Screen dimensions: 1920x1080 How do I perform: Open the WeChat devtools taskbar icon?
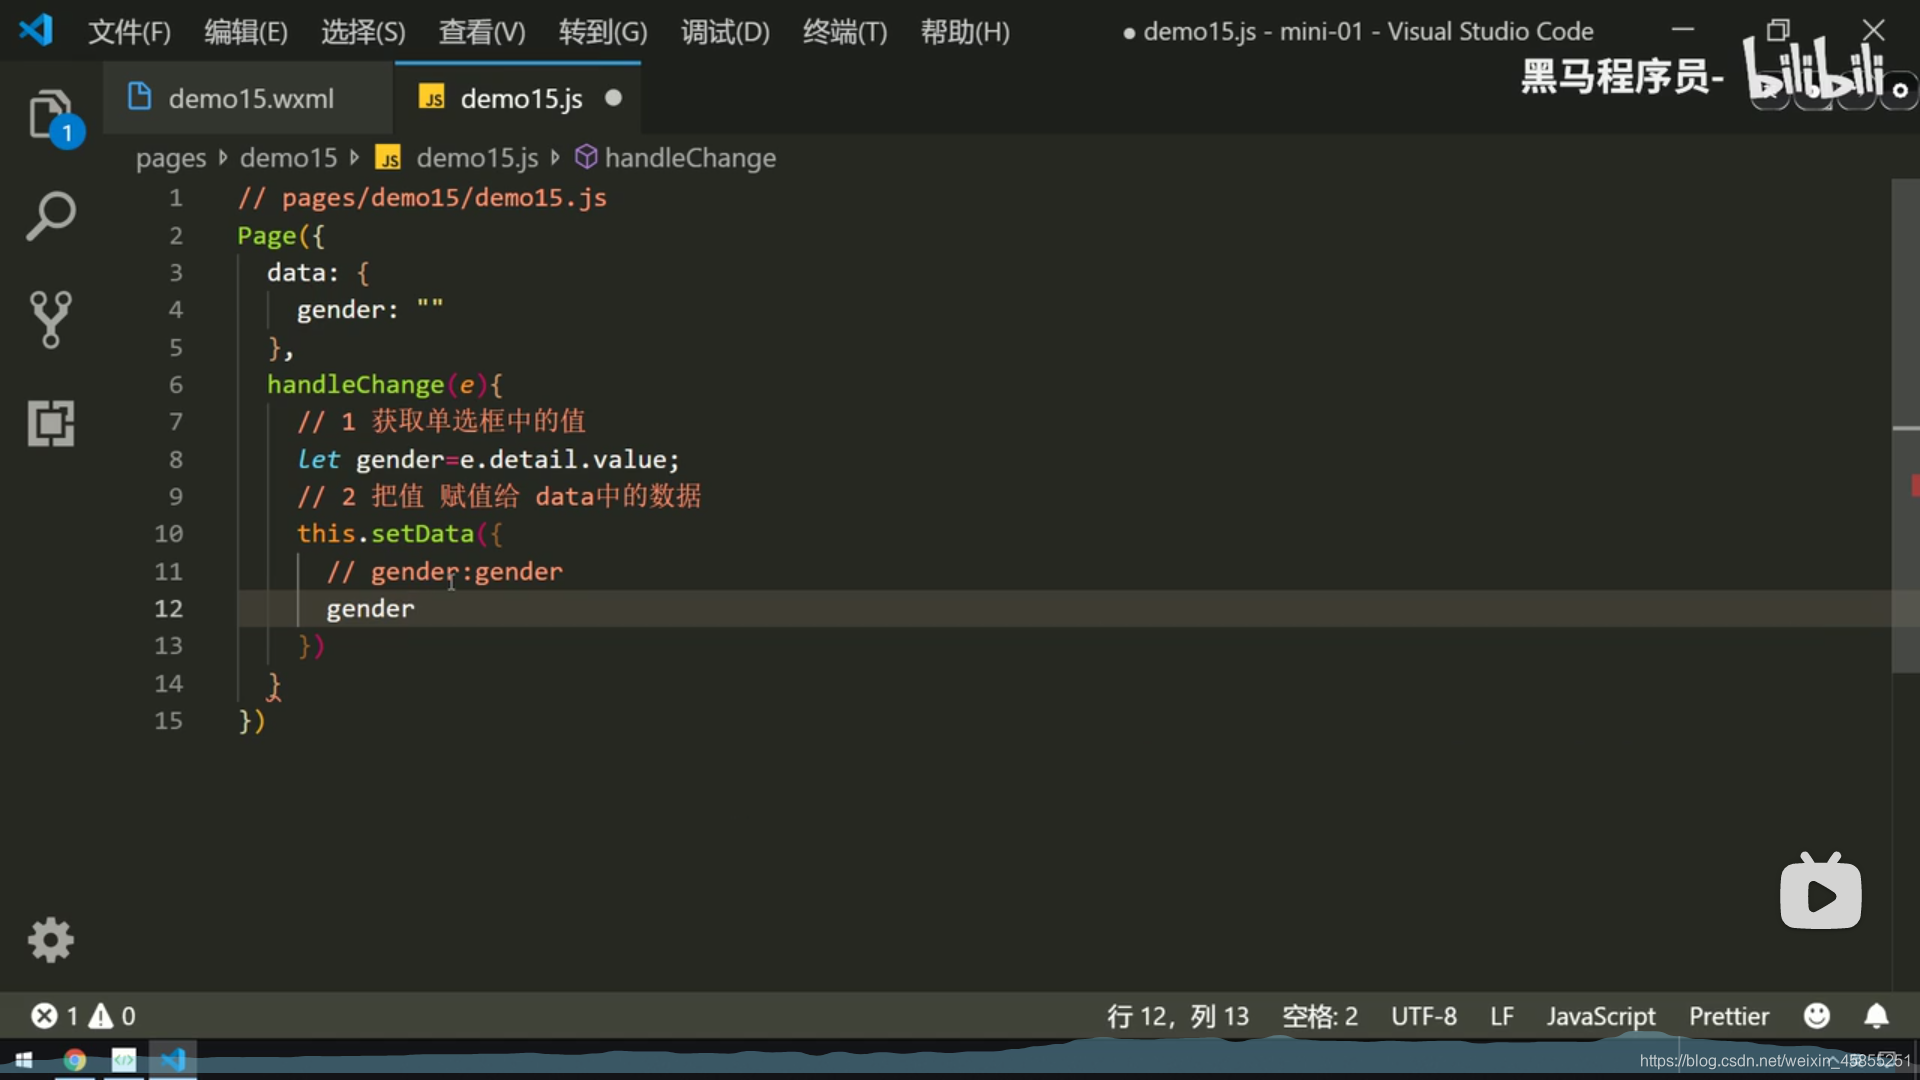coord(124,1060)
